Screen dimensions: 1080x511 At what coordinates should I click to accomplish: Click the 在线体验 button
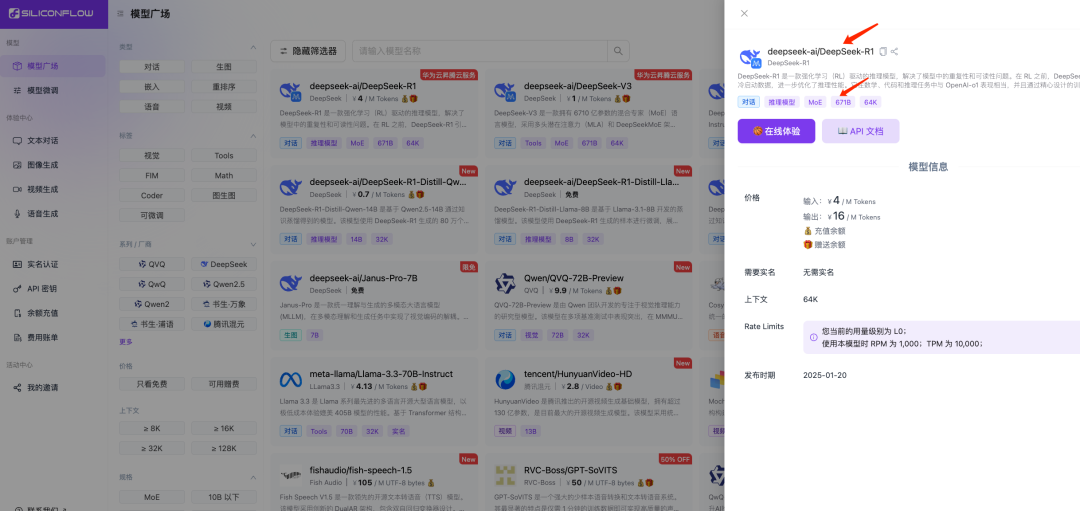pos(776,131)
